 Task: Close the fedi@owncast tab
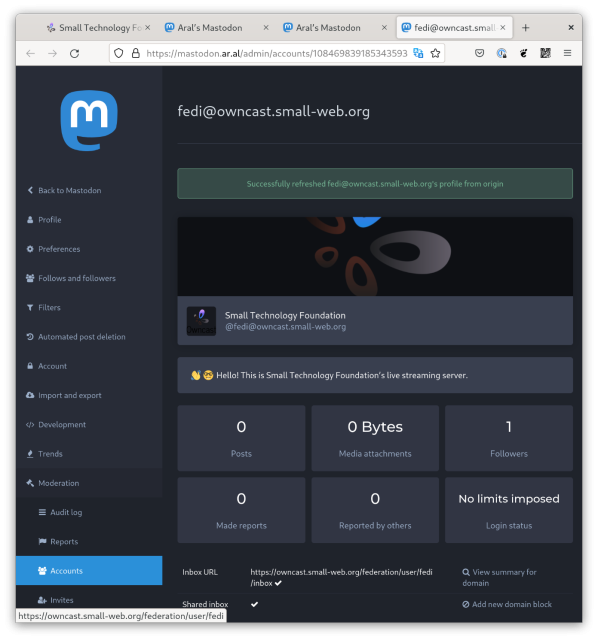(503, 27)
